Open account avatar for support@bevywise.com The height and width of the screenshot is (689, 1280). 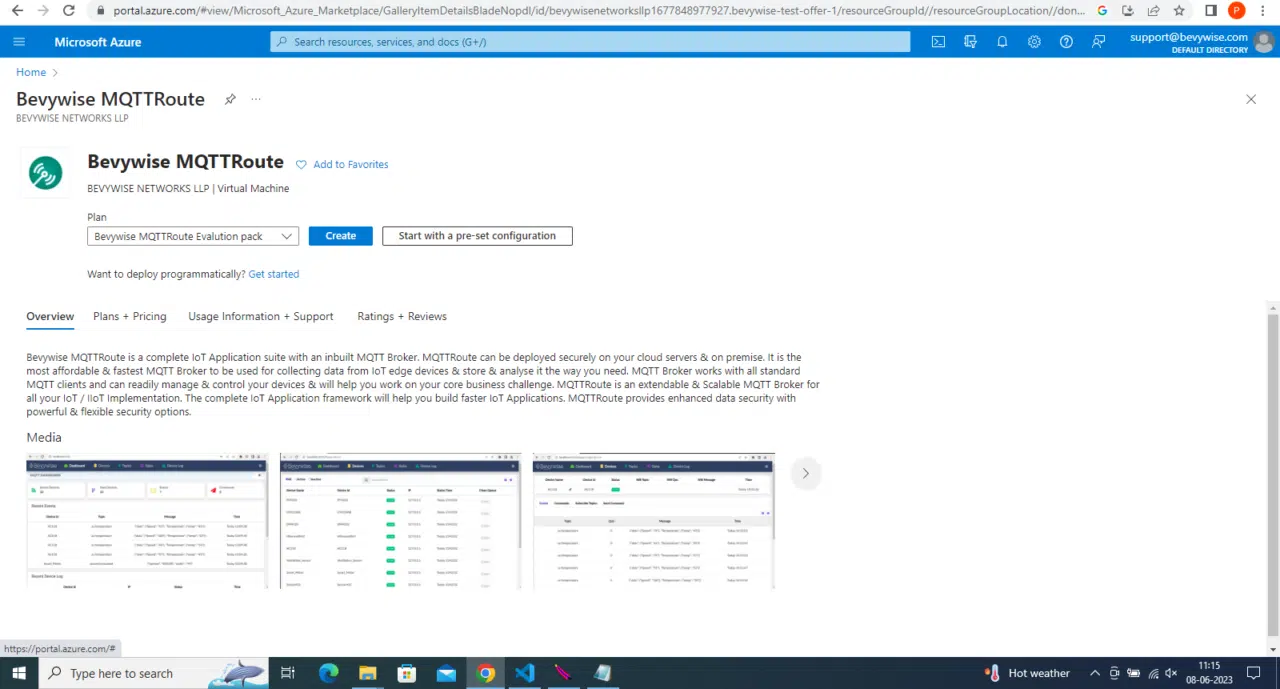pyautogui.click(x=1263, y=42)
